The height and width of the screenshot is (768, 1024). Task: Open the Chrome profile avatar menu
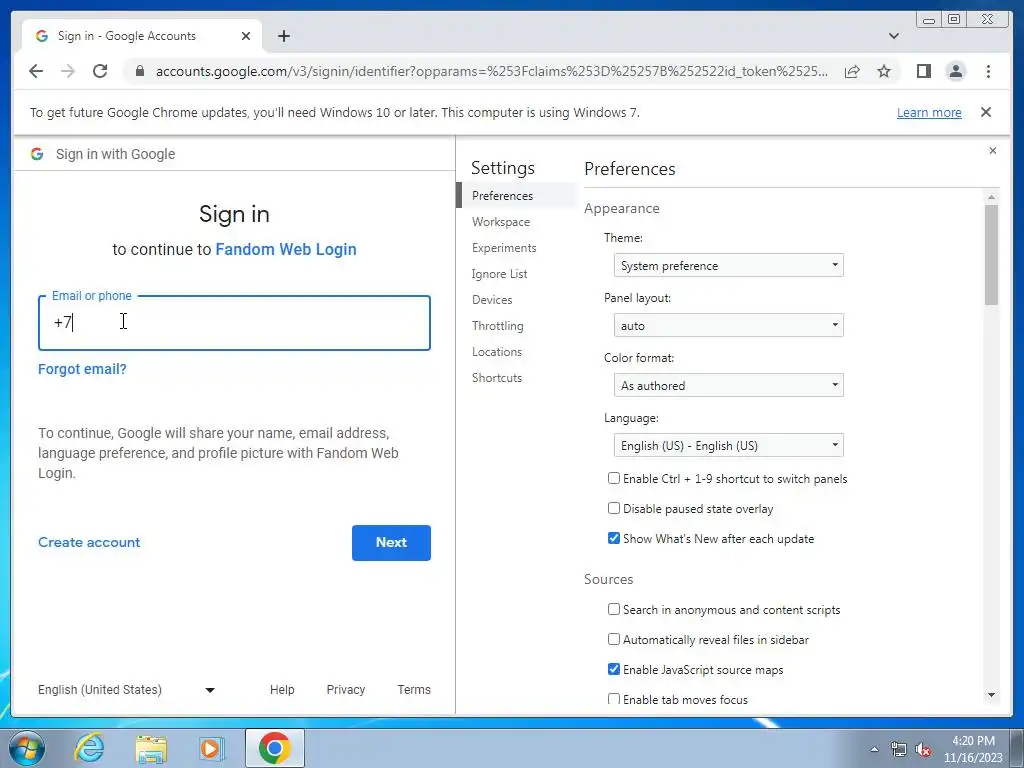point(955,71)
